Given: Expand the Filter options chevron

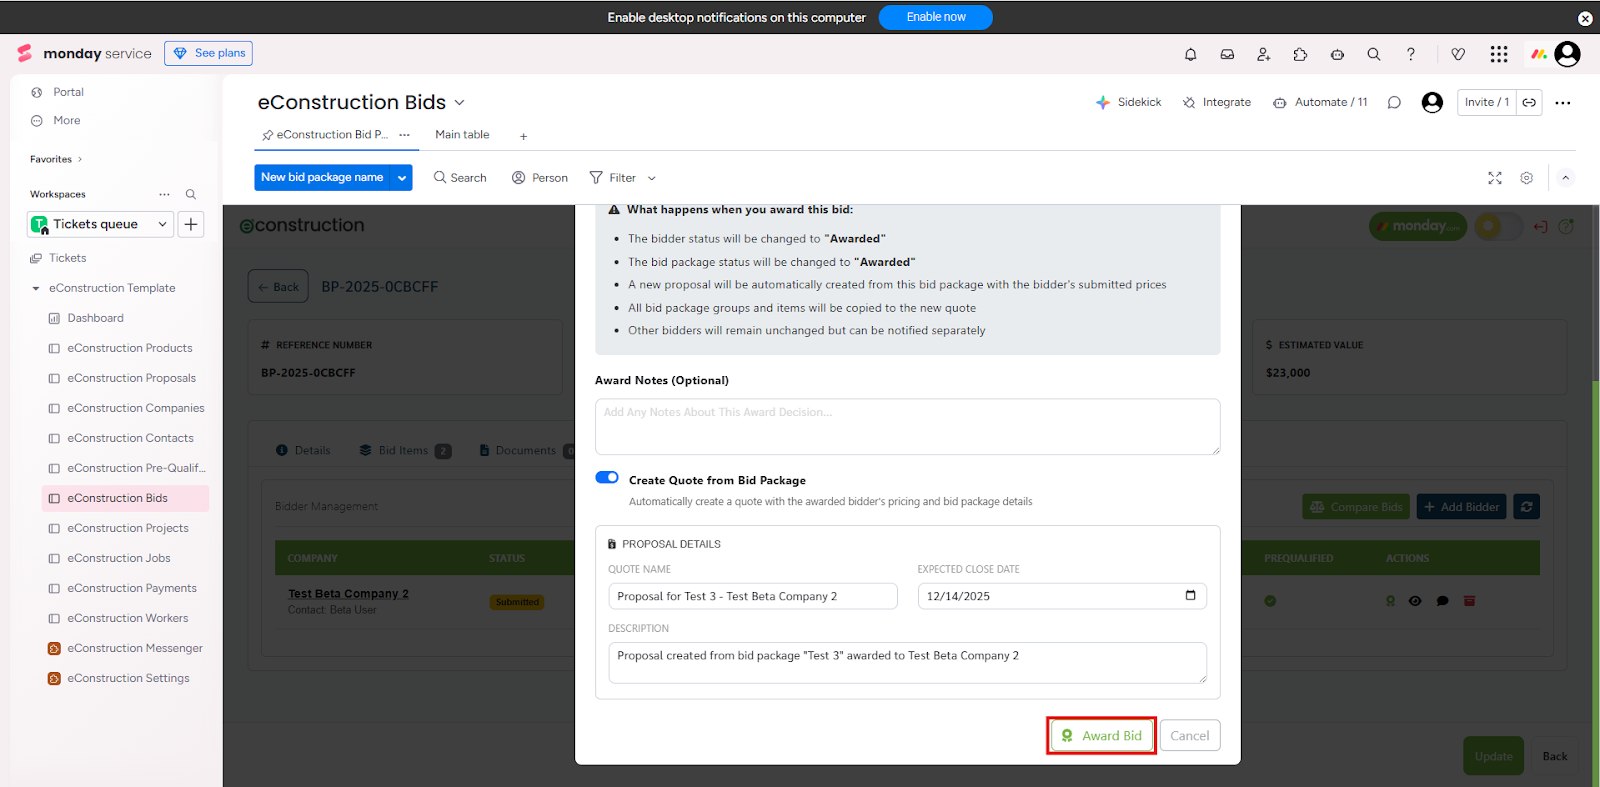Looking at the screenshot, I should (652, 179).
